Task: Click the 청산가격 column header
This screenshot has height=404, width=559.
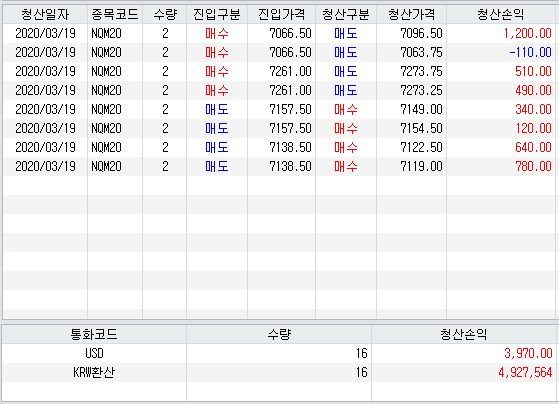Action: coord(411,15)
